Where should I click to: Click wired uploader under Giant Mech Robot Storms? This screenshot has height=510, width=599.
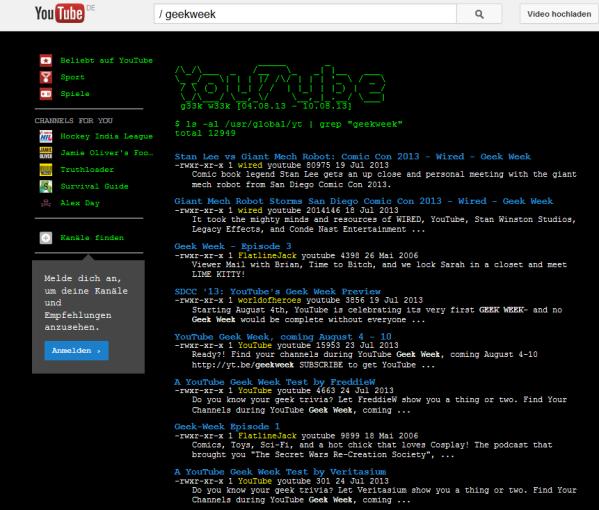(x=250, y=210)
